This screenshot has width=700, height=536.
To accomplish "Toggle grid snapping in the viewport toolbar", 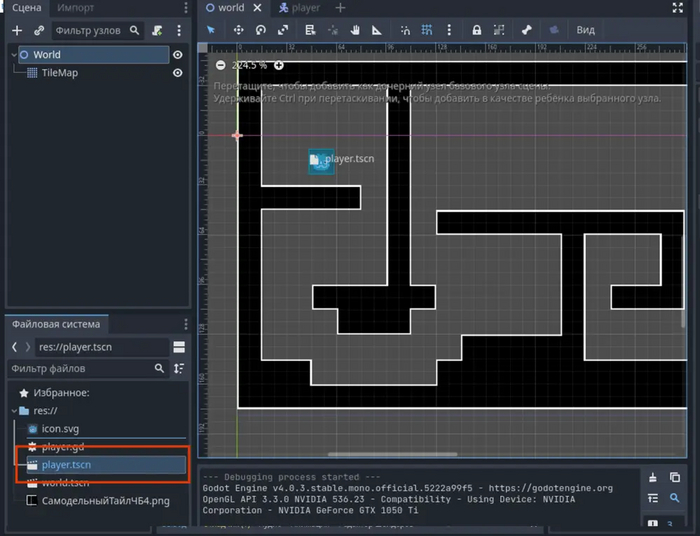I will (428, 30).
